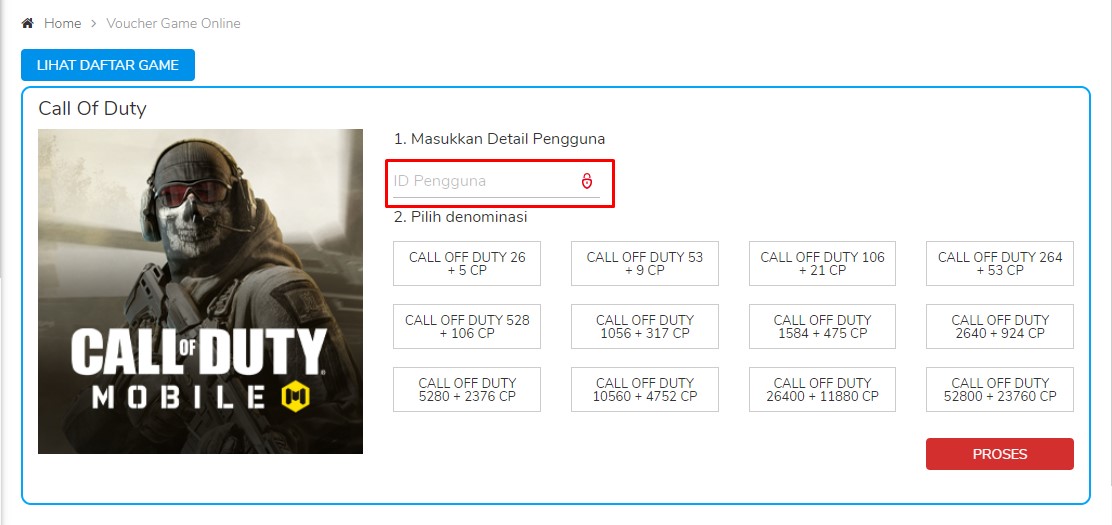Viewport: 1112px width, 525px height.
Task: Select CALL OFF DUTY 53 + 9 CP
Action: [645, 263]
